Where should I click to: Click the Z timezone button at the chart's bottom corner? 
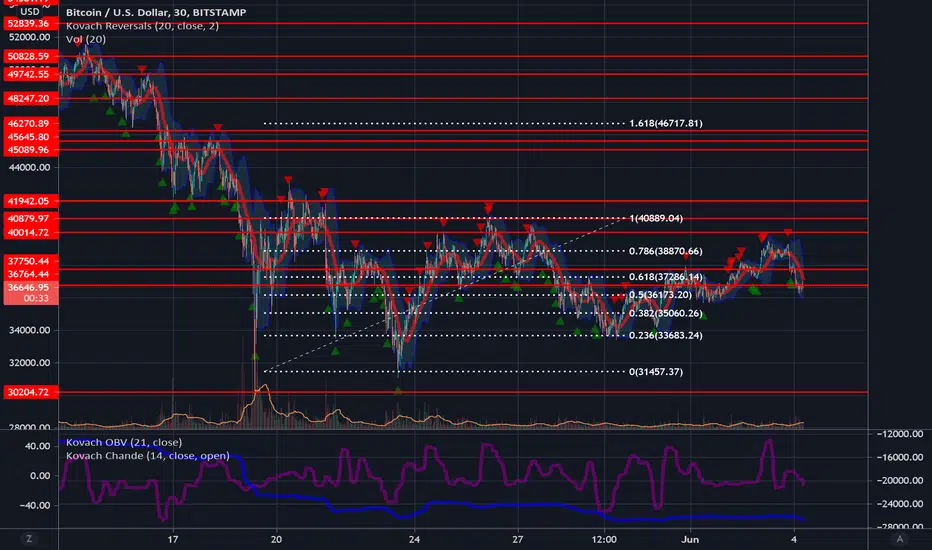click(29, 539)
